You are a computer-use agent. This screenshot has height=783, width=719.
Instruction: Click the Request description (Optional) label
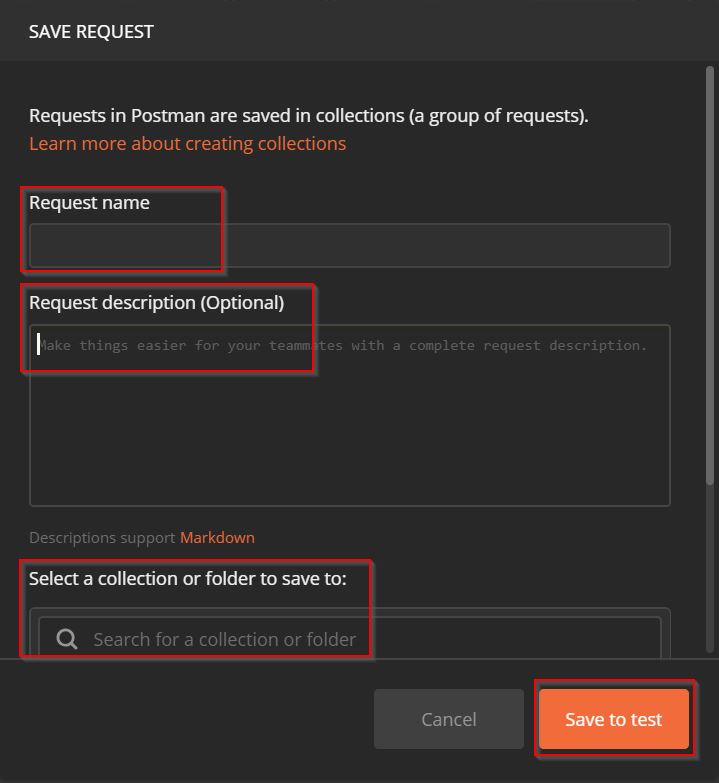(156, 302)
